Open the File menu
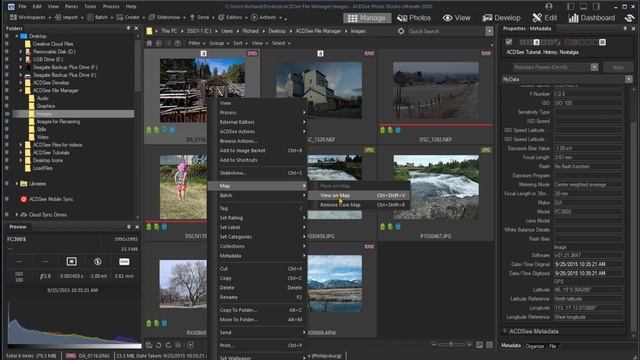This screenshot has width=640, height=360. point(22,7)
